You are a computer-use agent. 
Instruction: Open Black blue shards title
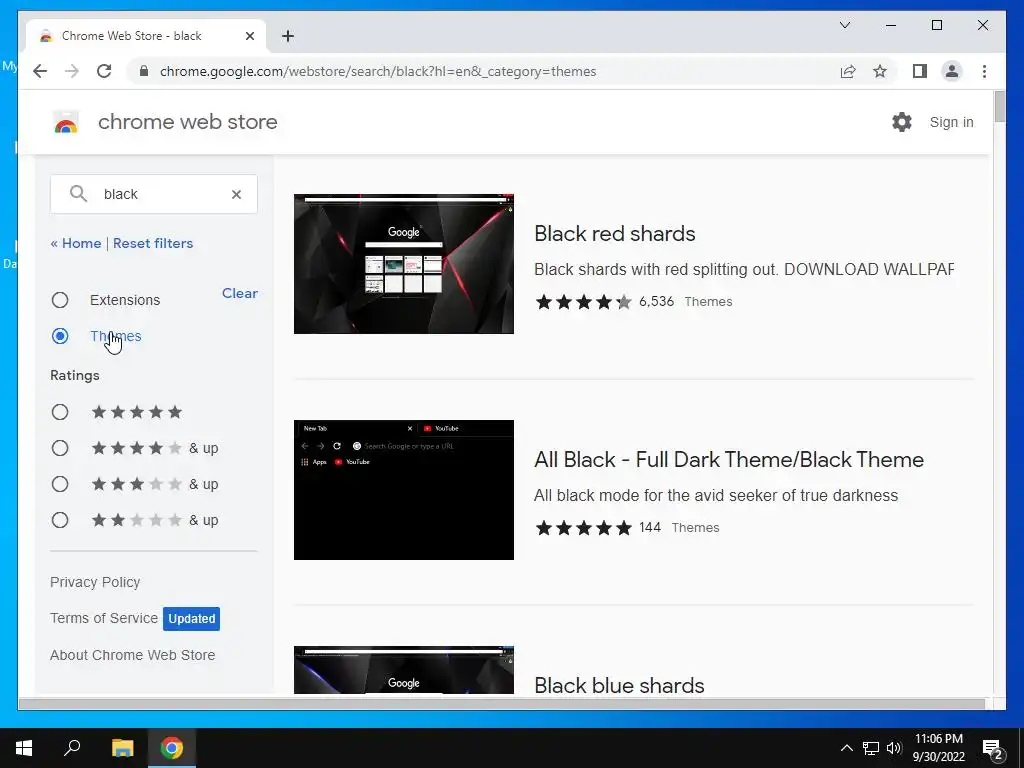619,685
